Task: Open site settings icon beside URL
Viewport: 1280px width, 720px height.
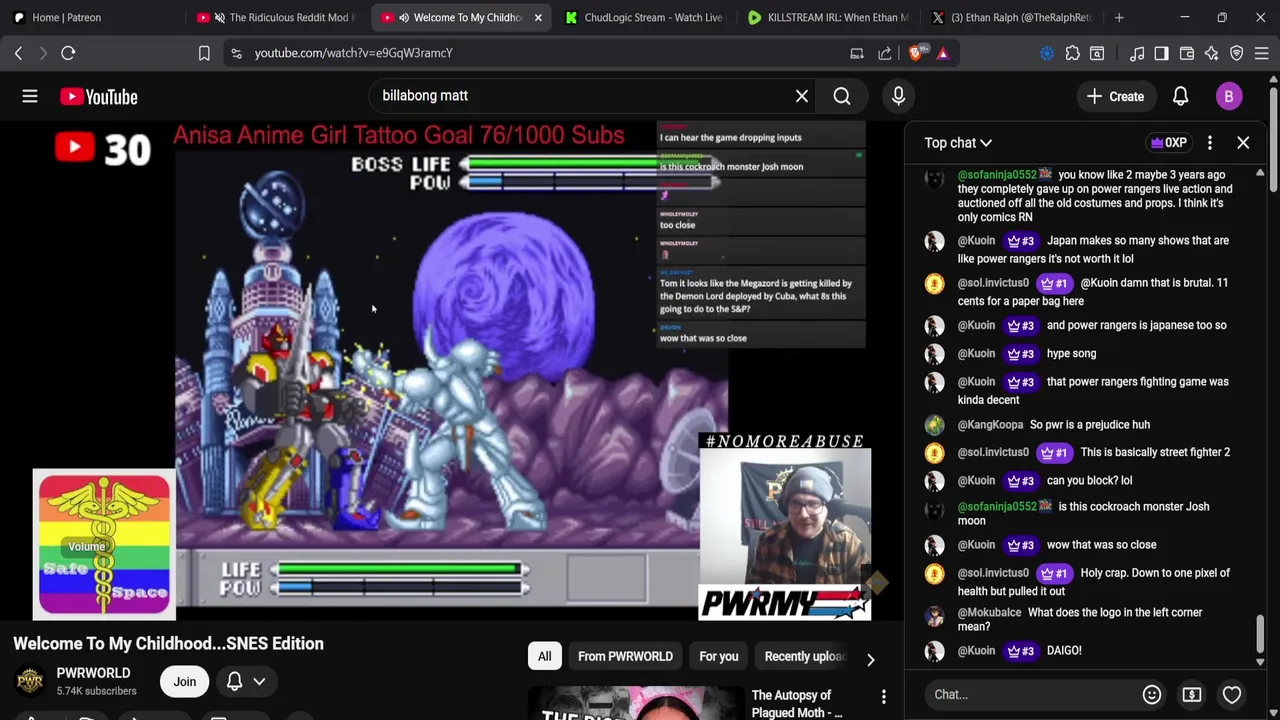Action: click(x=236, y=53)
